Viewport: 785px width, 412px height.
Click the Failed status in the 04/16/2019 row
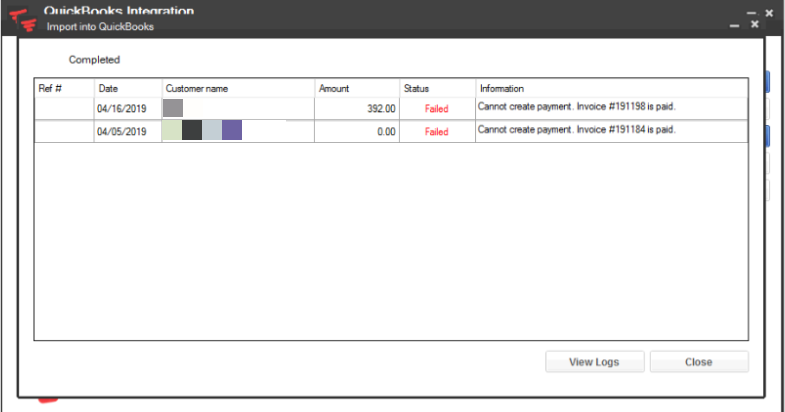coord(437,109)
